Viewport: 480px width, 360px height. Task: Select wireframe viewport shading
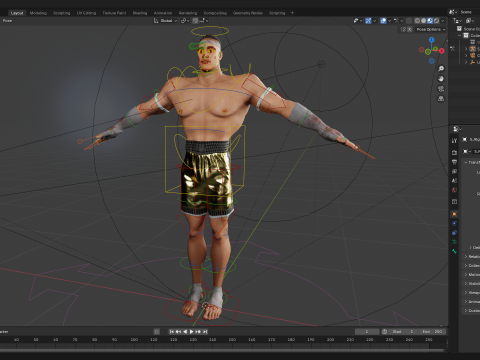[x=417, y=21]
